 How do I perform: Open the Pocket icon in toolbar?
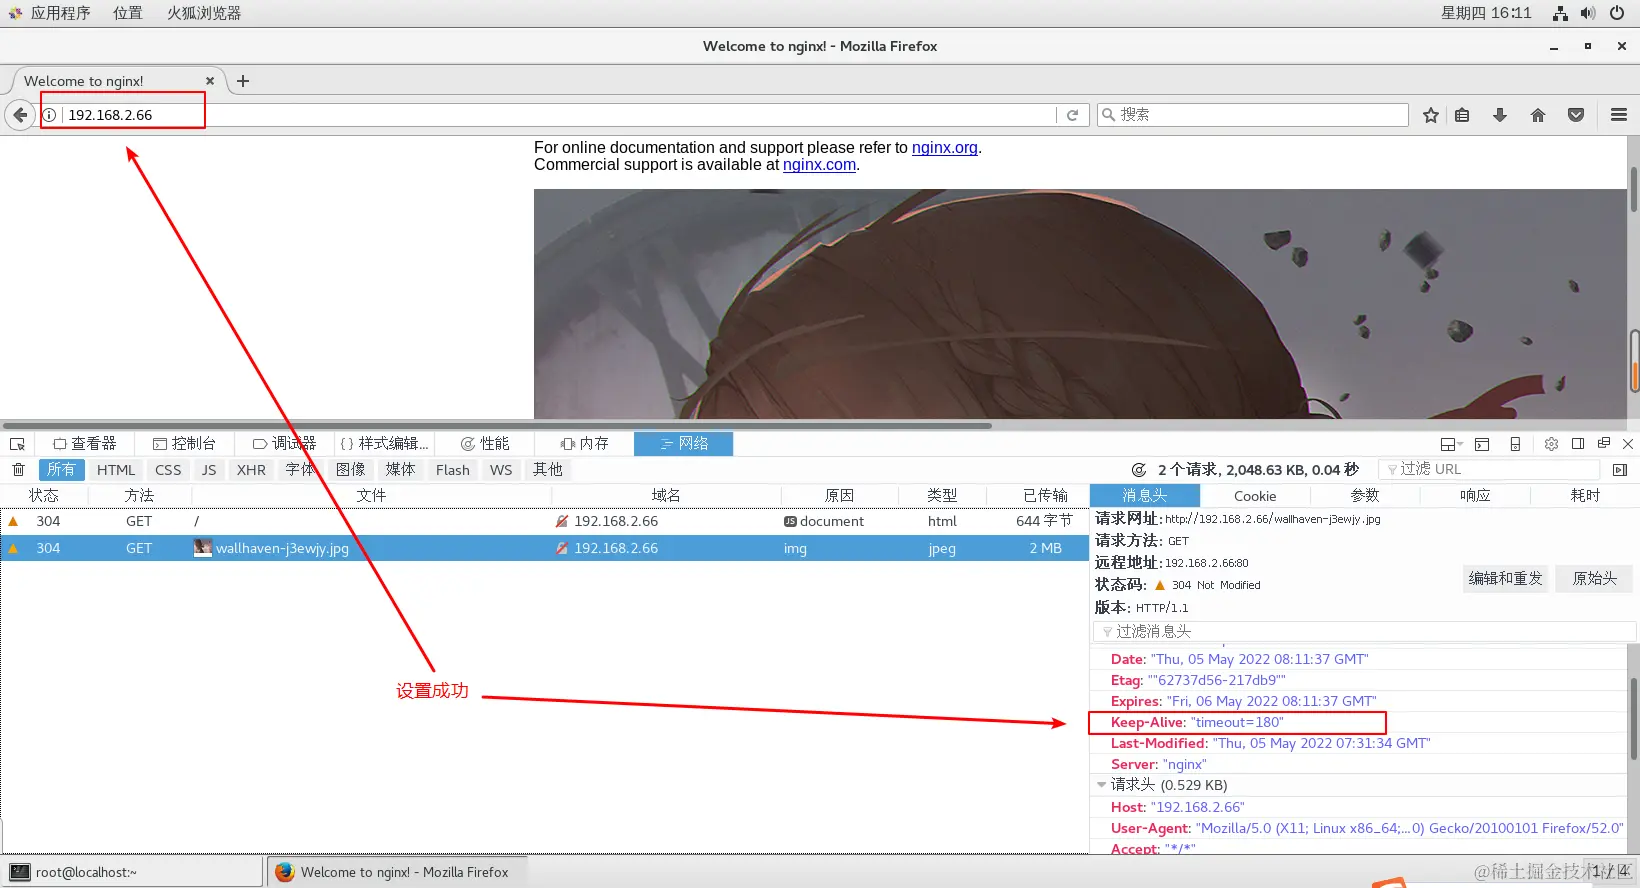pos(1576,115)
